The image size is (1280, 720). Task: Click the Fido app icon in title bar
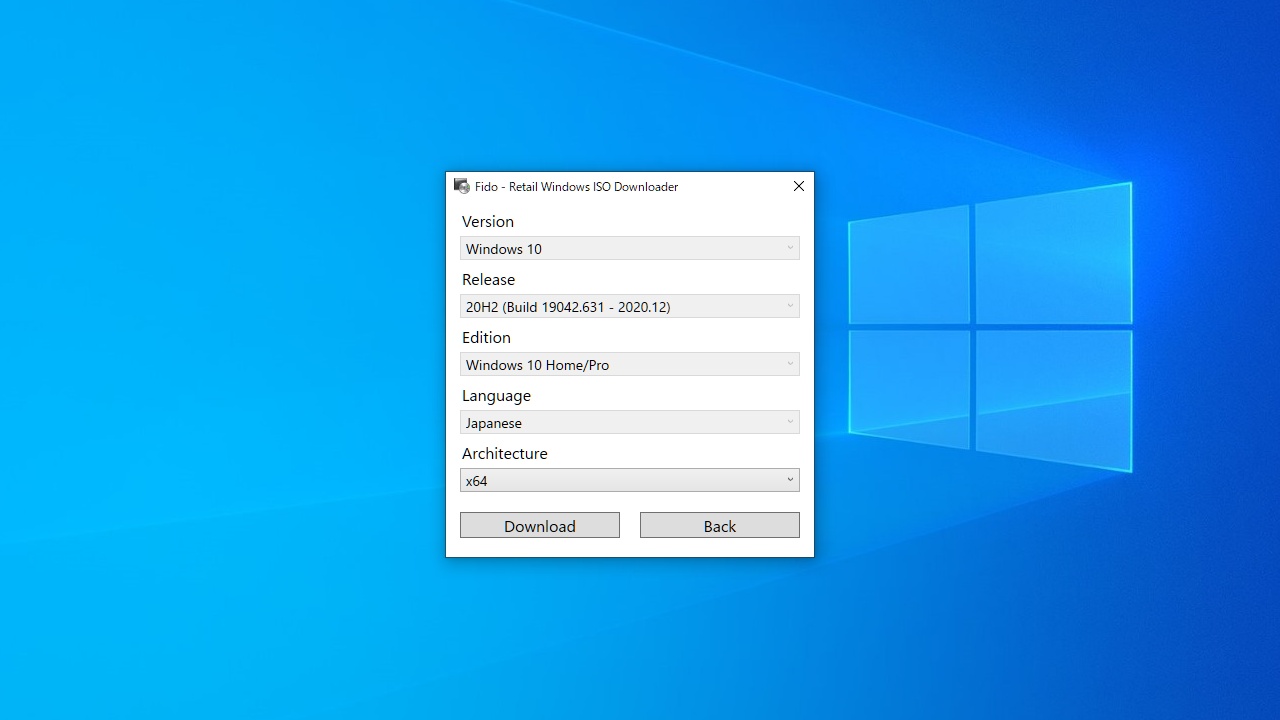click(x=461, y=186)
